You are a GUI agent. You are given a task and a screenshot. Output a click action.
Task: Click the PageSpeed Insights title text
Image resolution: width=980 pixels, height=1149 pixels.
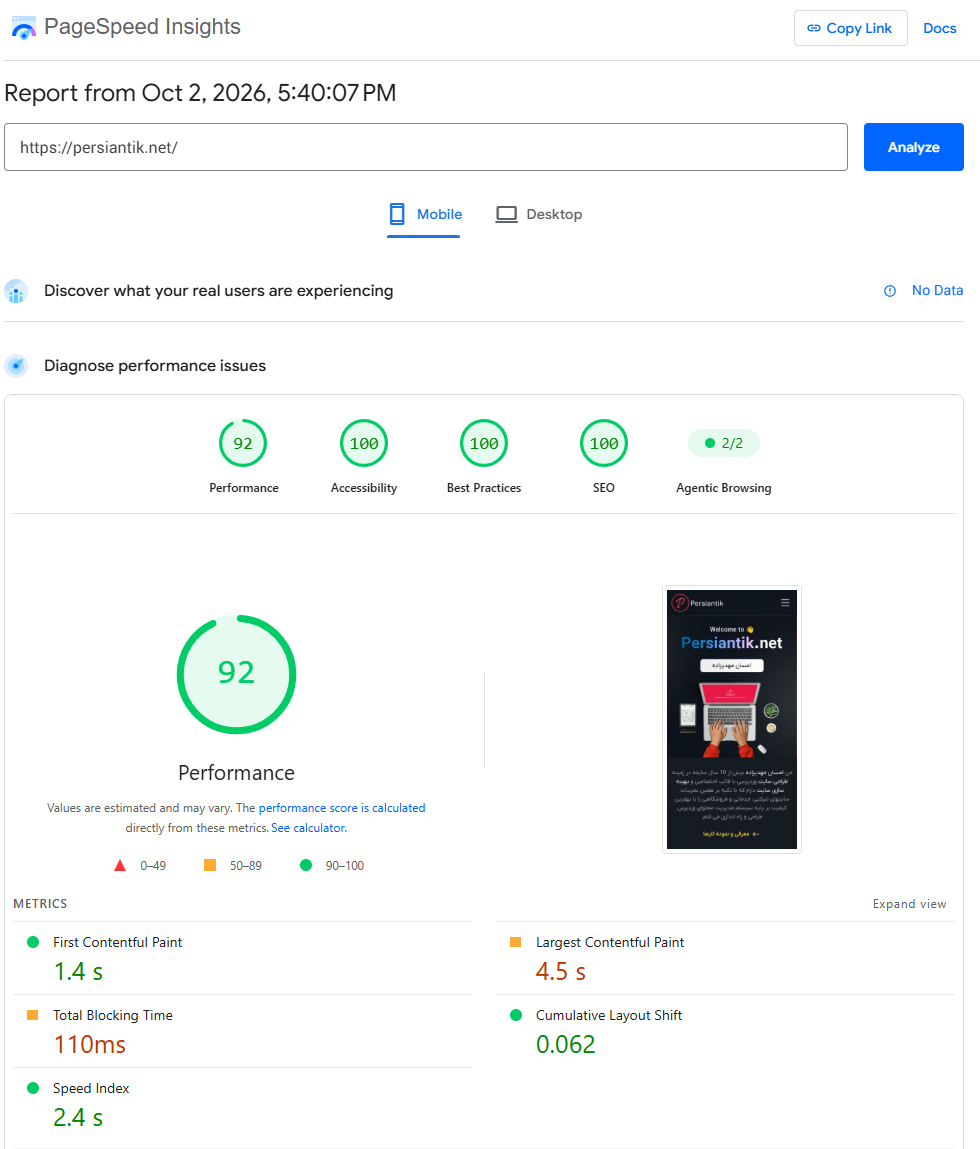click(142, 26)
